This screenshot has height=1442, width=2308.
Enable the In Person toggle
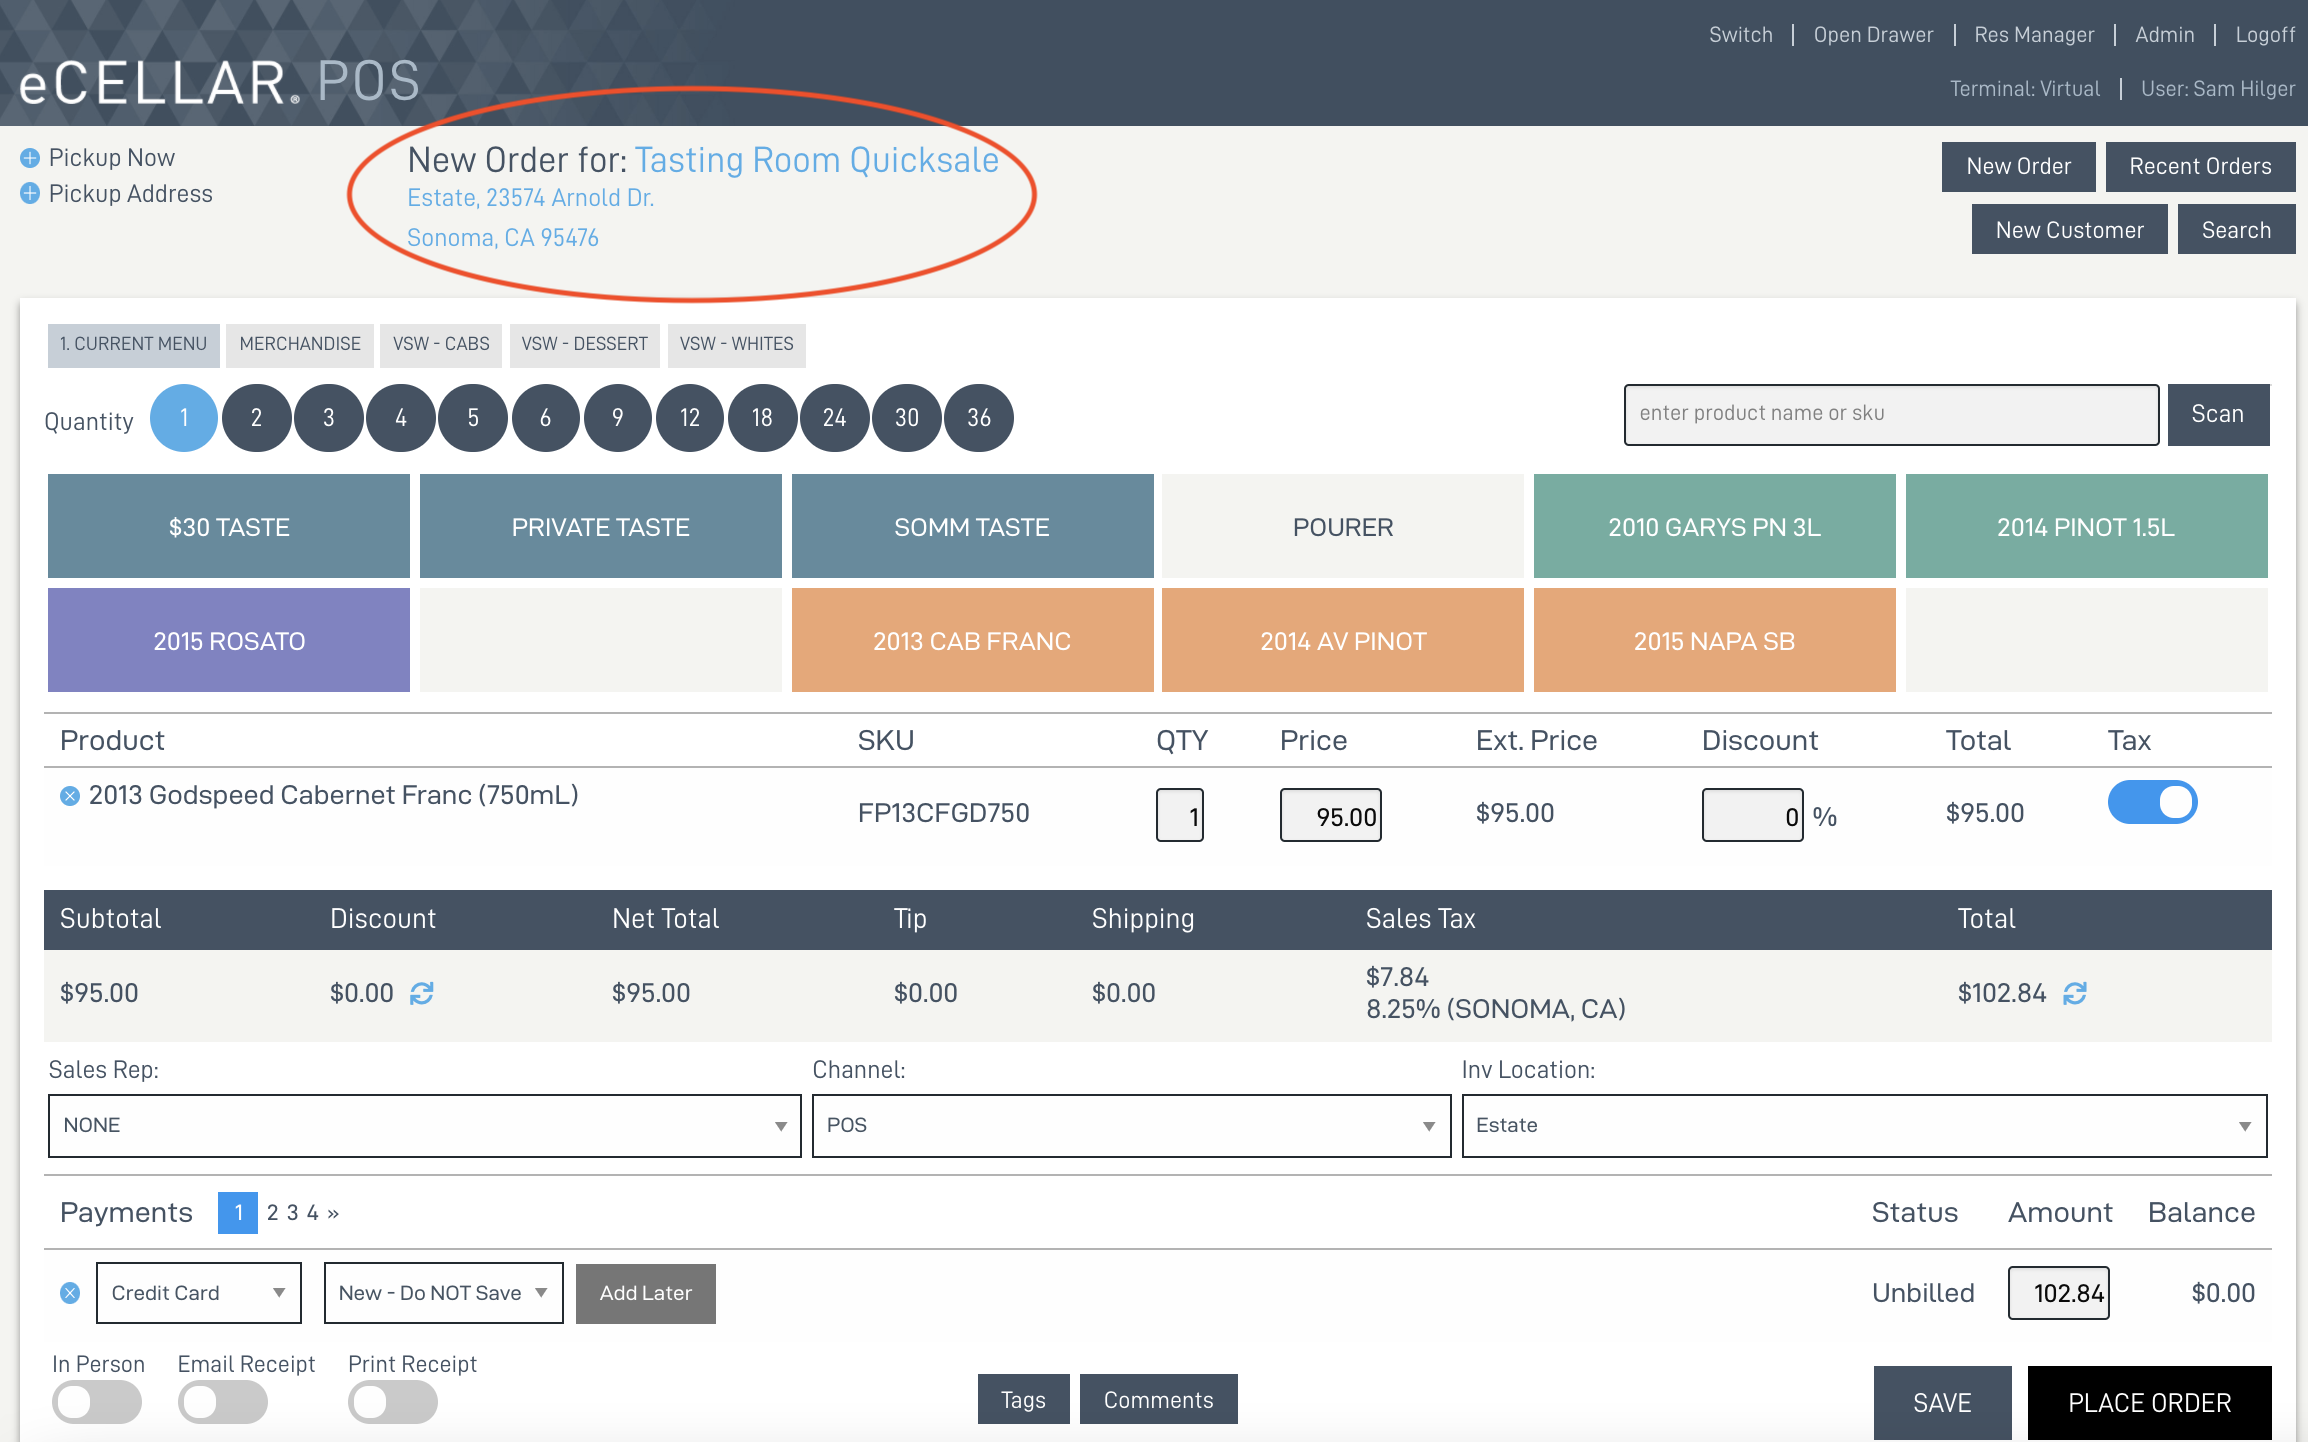[96, 1402]
